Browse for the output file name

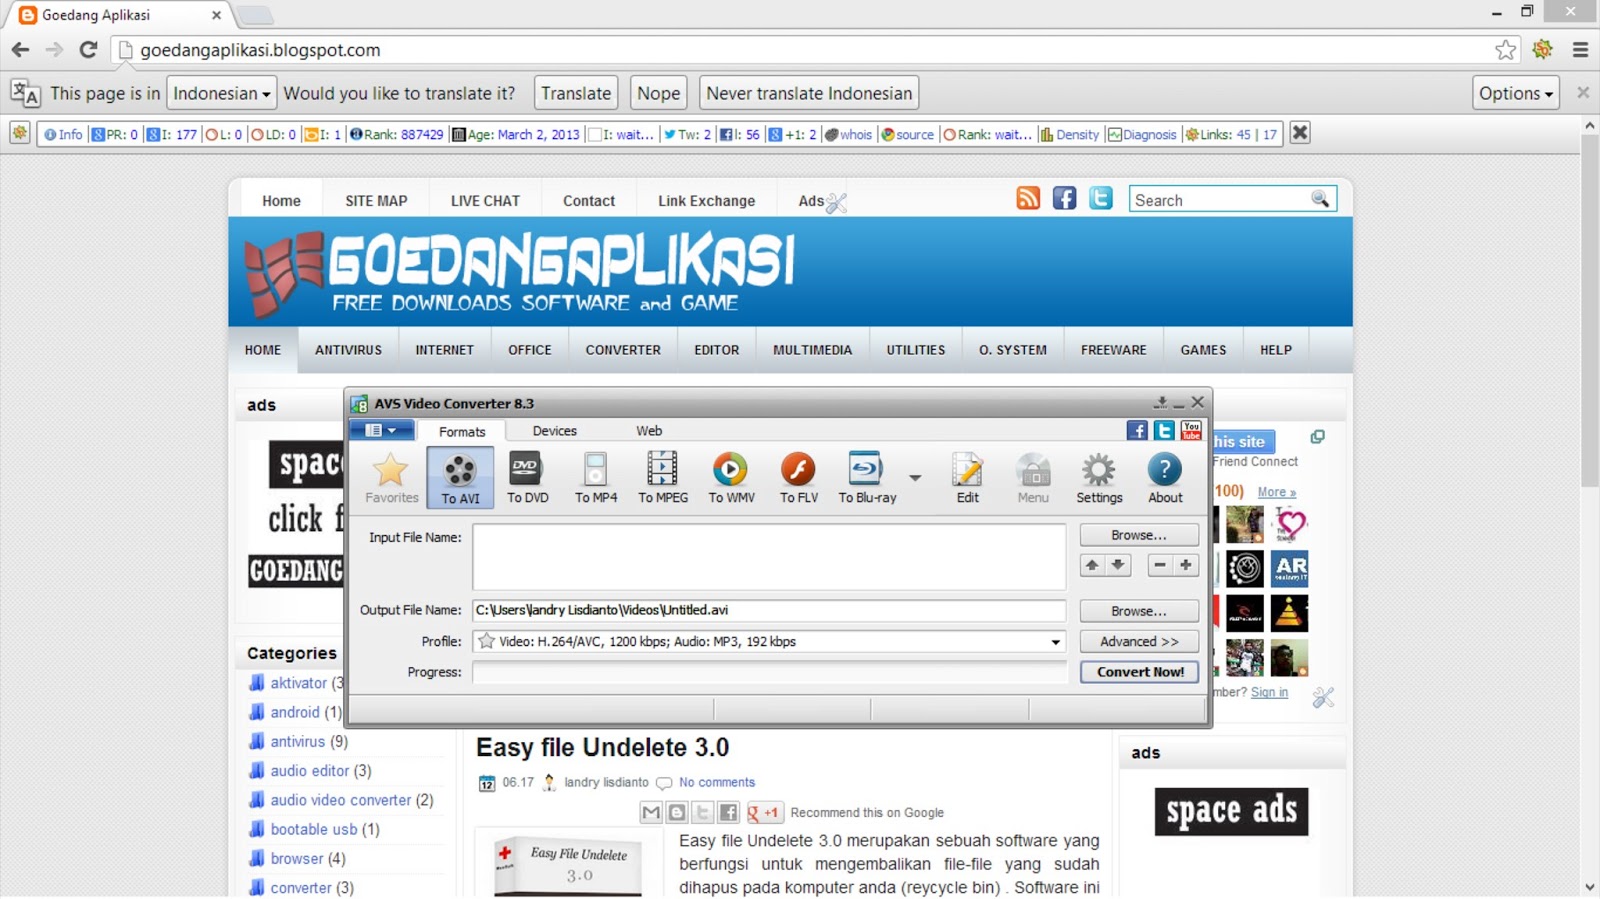(1139, 611)
